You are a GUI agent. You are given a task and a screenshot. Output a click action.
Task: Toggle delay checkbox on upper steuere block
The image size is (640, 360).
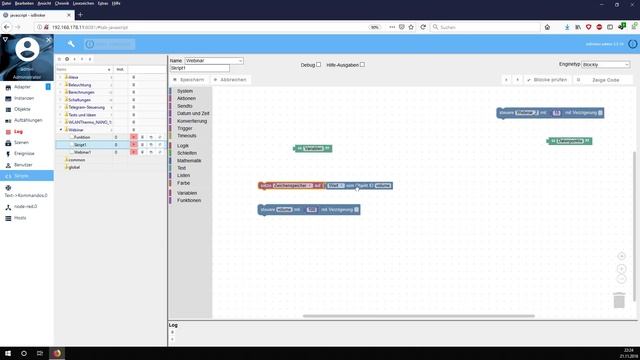point(600,113)
